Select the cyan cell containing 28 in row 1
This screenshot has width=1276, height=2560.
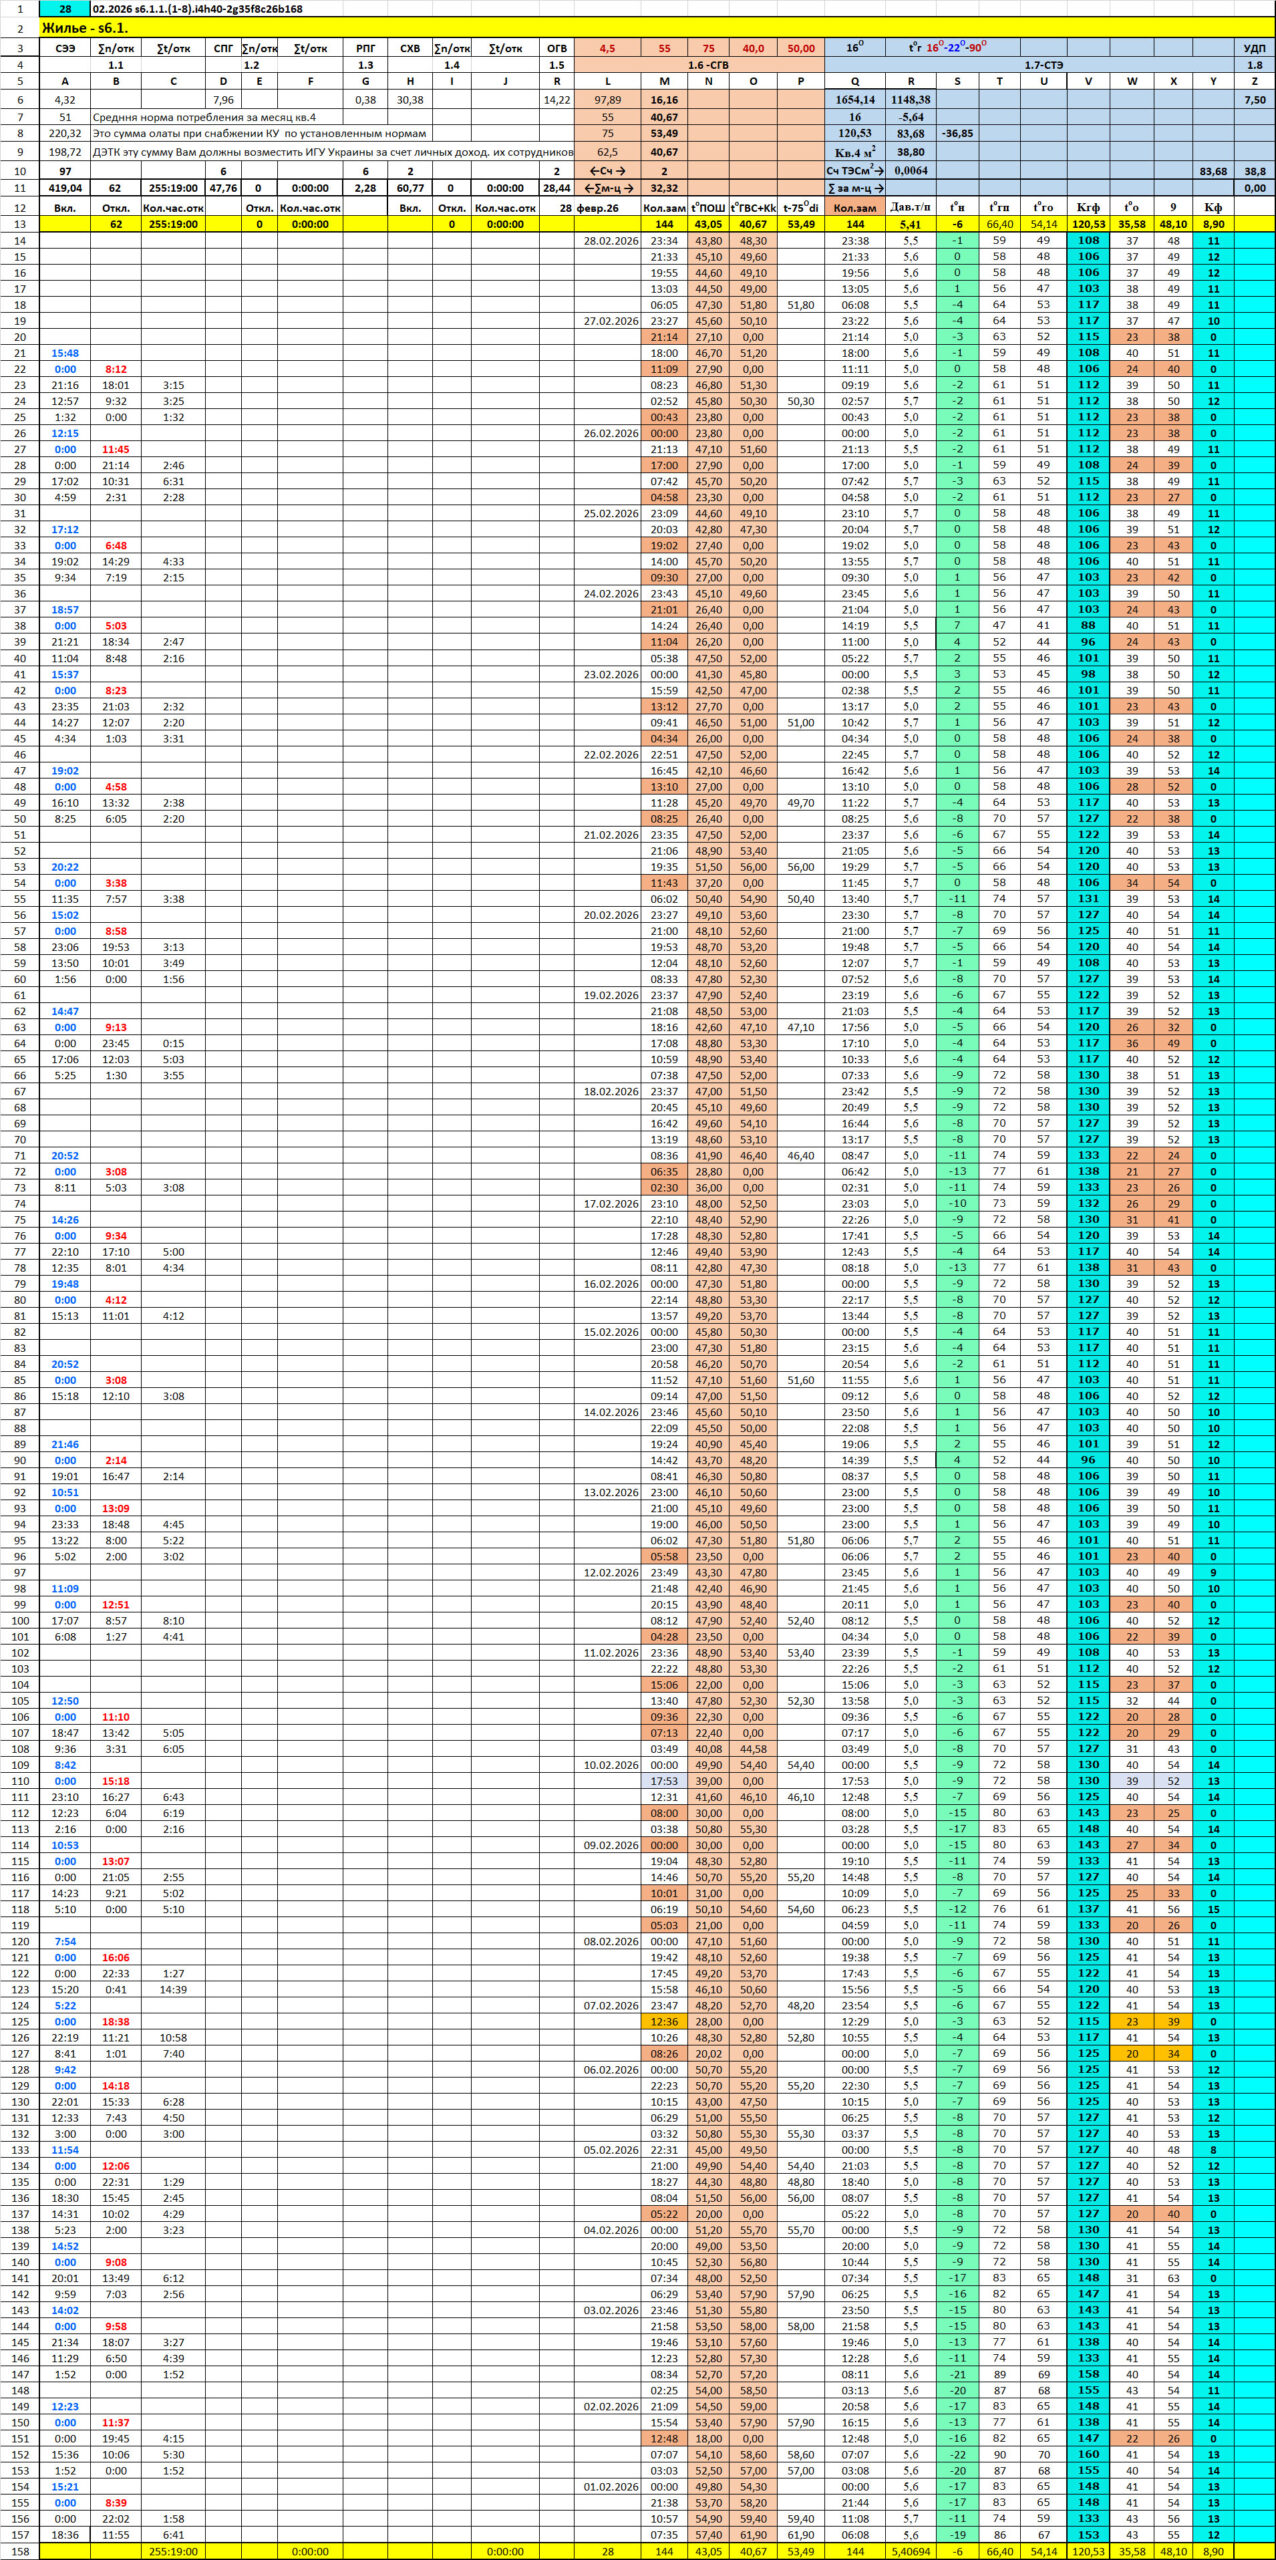pyautogui.click(x=65, y=9)
